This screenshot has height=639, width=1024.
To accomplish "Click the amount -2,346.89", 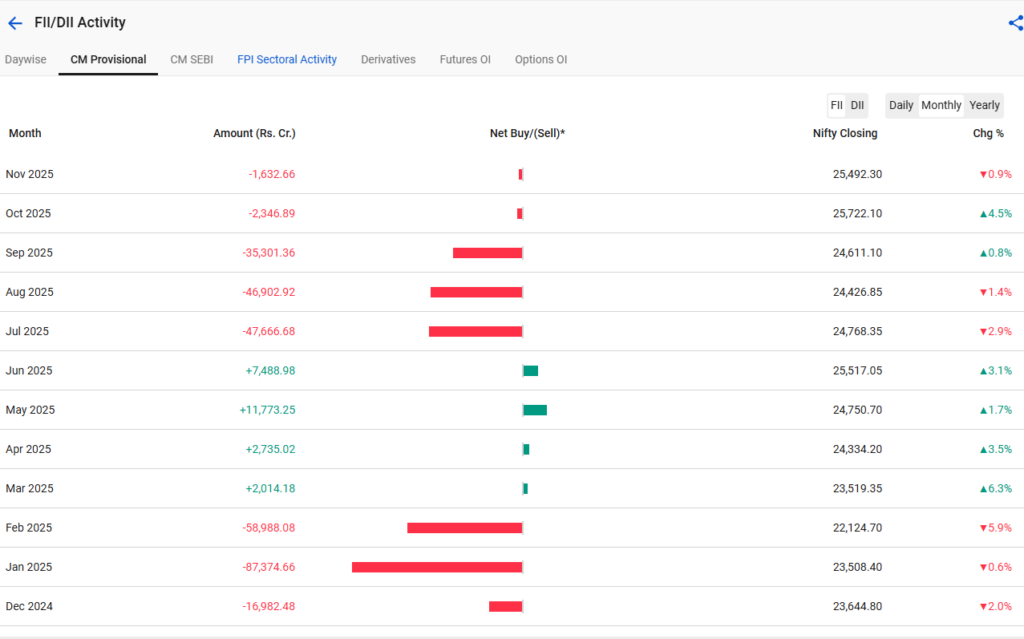I will 272,214.
